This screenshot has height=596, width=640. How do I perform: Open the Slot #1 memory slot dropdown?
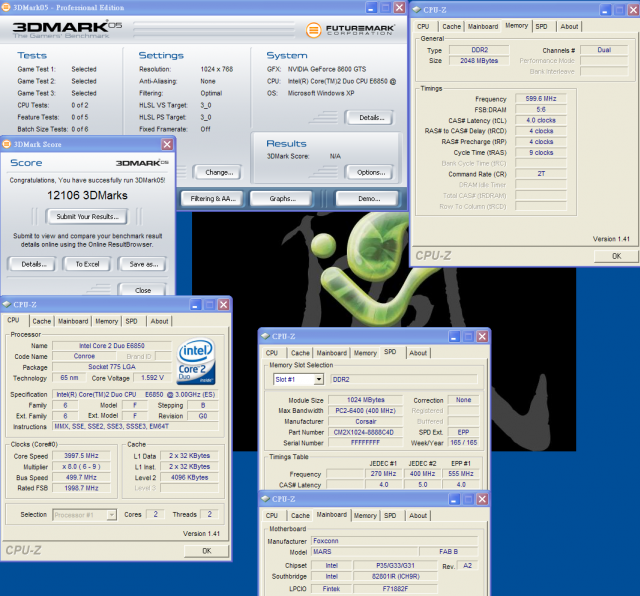click(x=319, y=380)
